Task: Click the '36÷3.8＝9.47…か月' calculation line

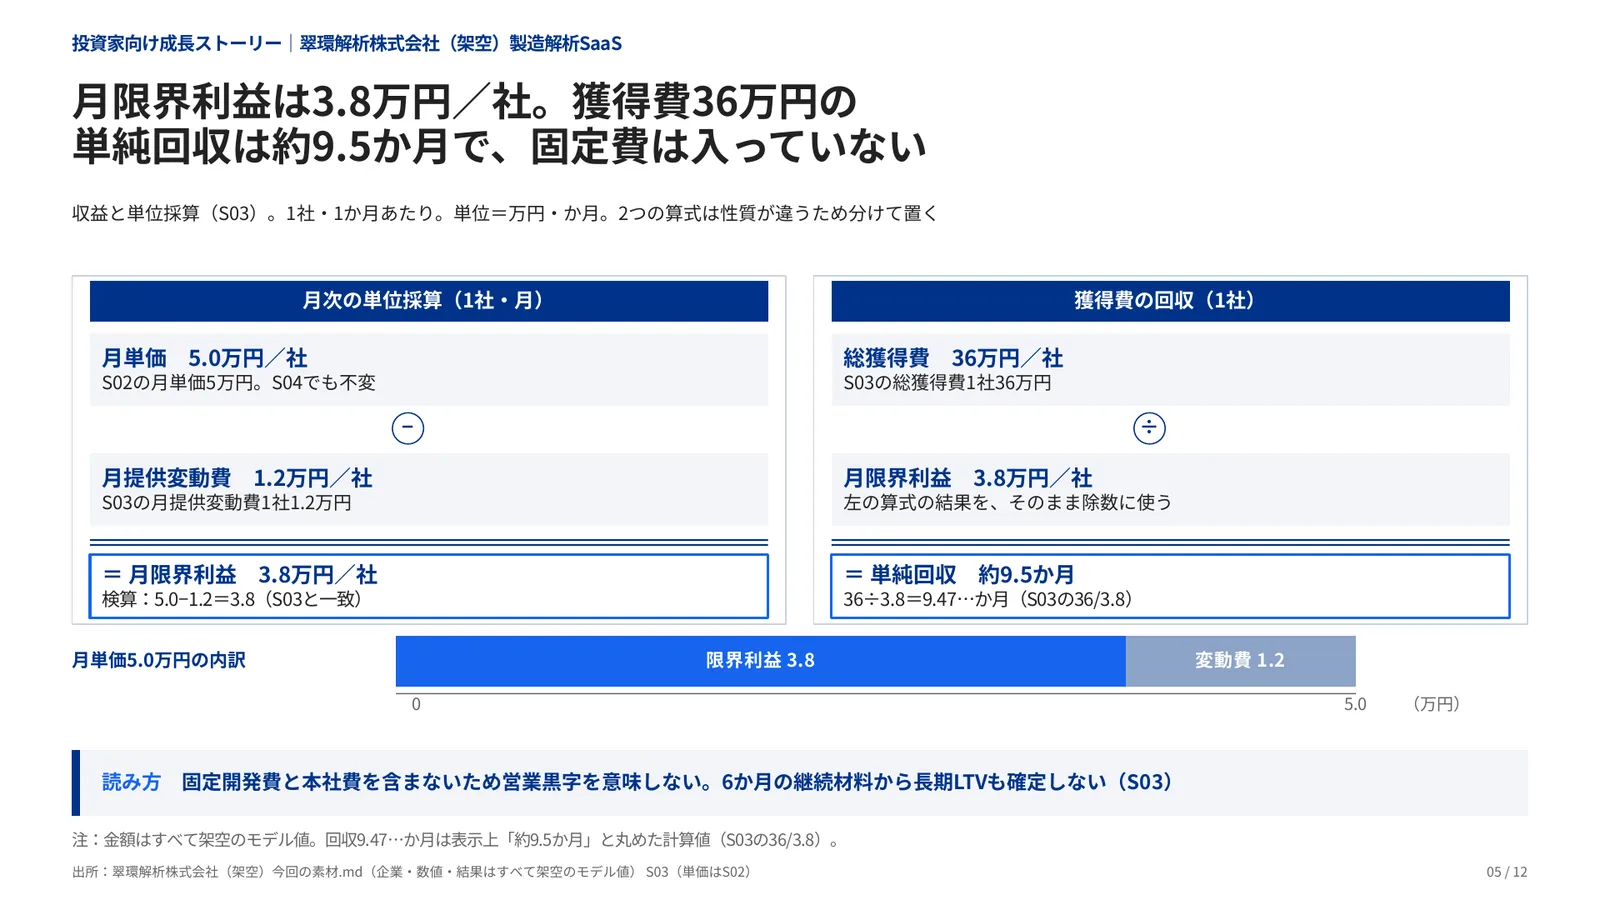Action: point(988,600)
